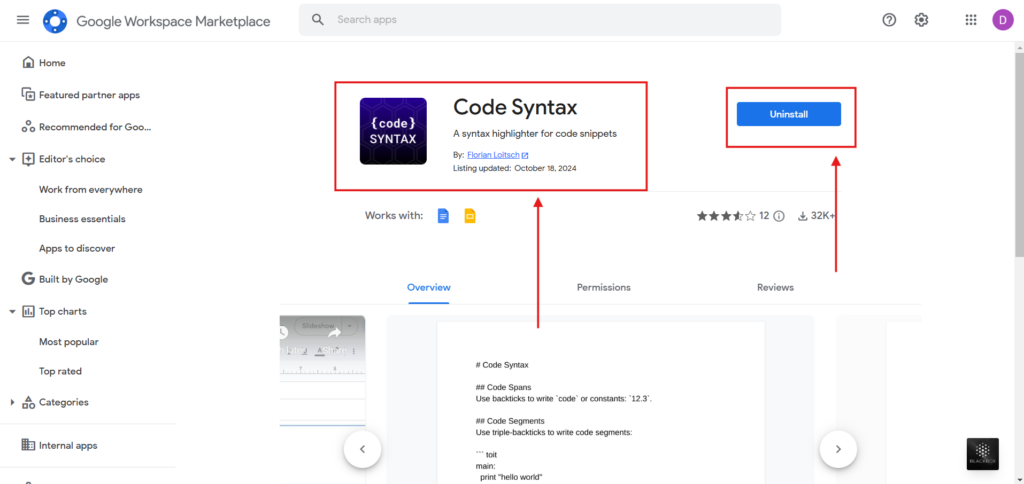
Task: Open the Google apps grid launcher
Action: 971,20
